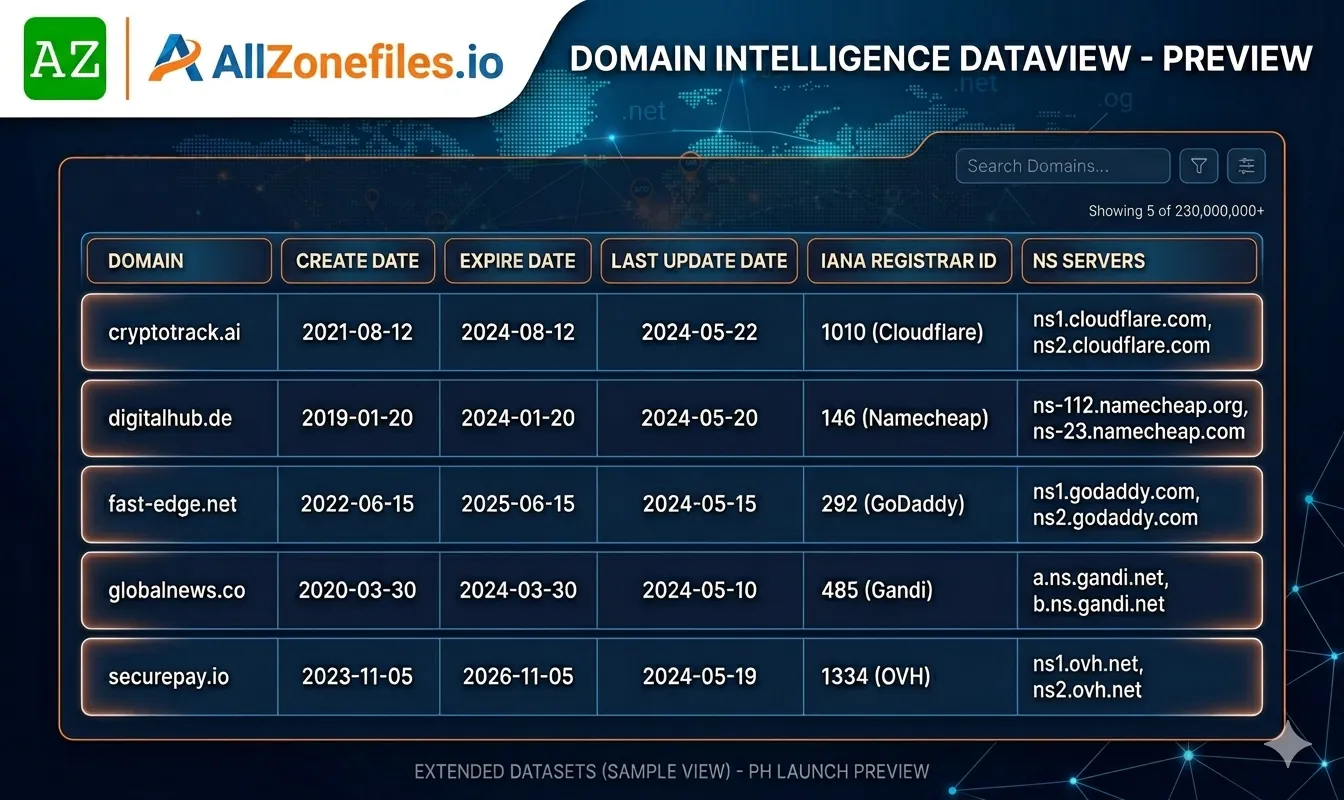Click Extended Datasets PH Launch Preview caption
1344x800 pixels.
click(672, 771)
